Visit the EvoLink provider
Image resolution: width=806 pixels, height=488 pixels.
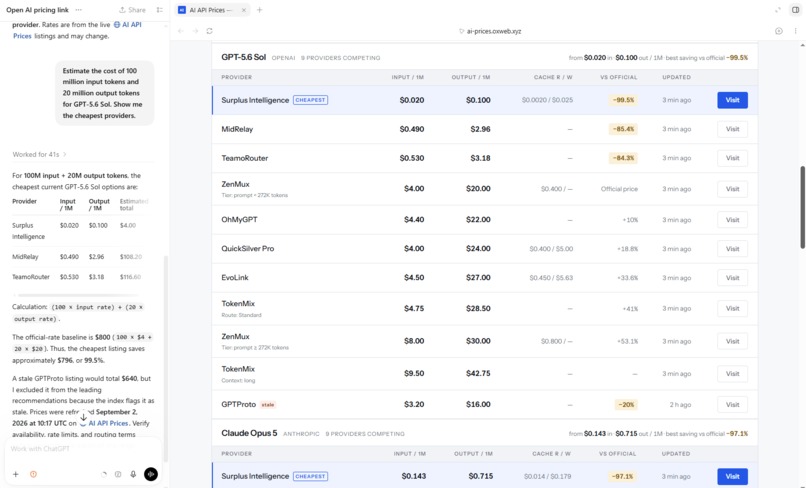tap(732, 278)
